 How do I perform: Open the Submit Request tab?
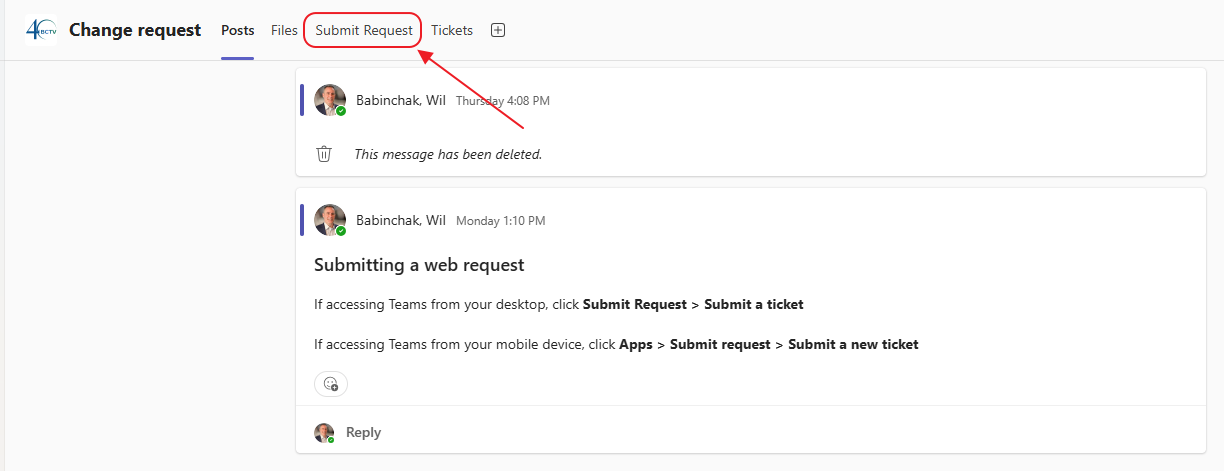364,30
